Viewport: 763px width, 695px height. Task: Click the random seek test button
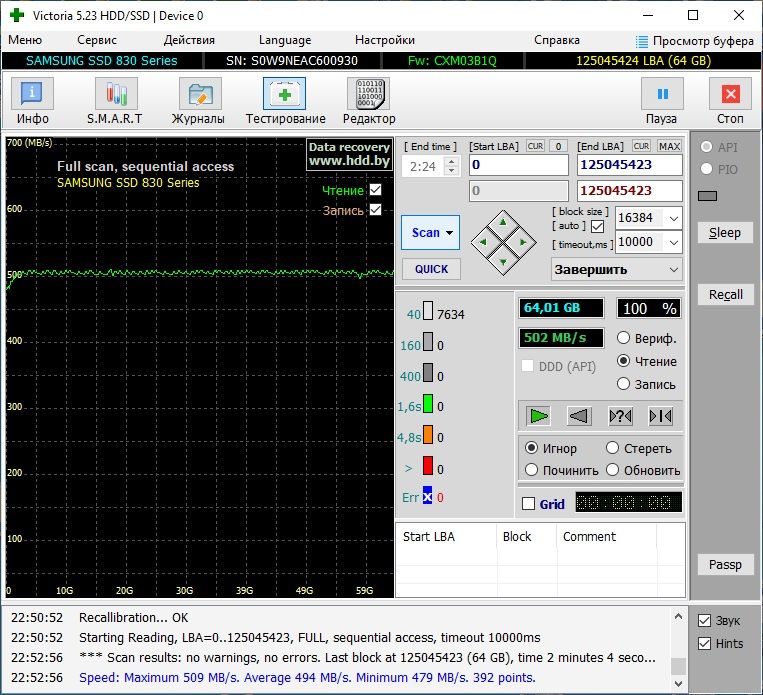[x=620, y=416]
